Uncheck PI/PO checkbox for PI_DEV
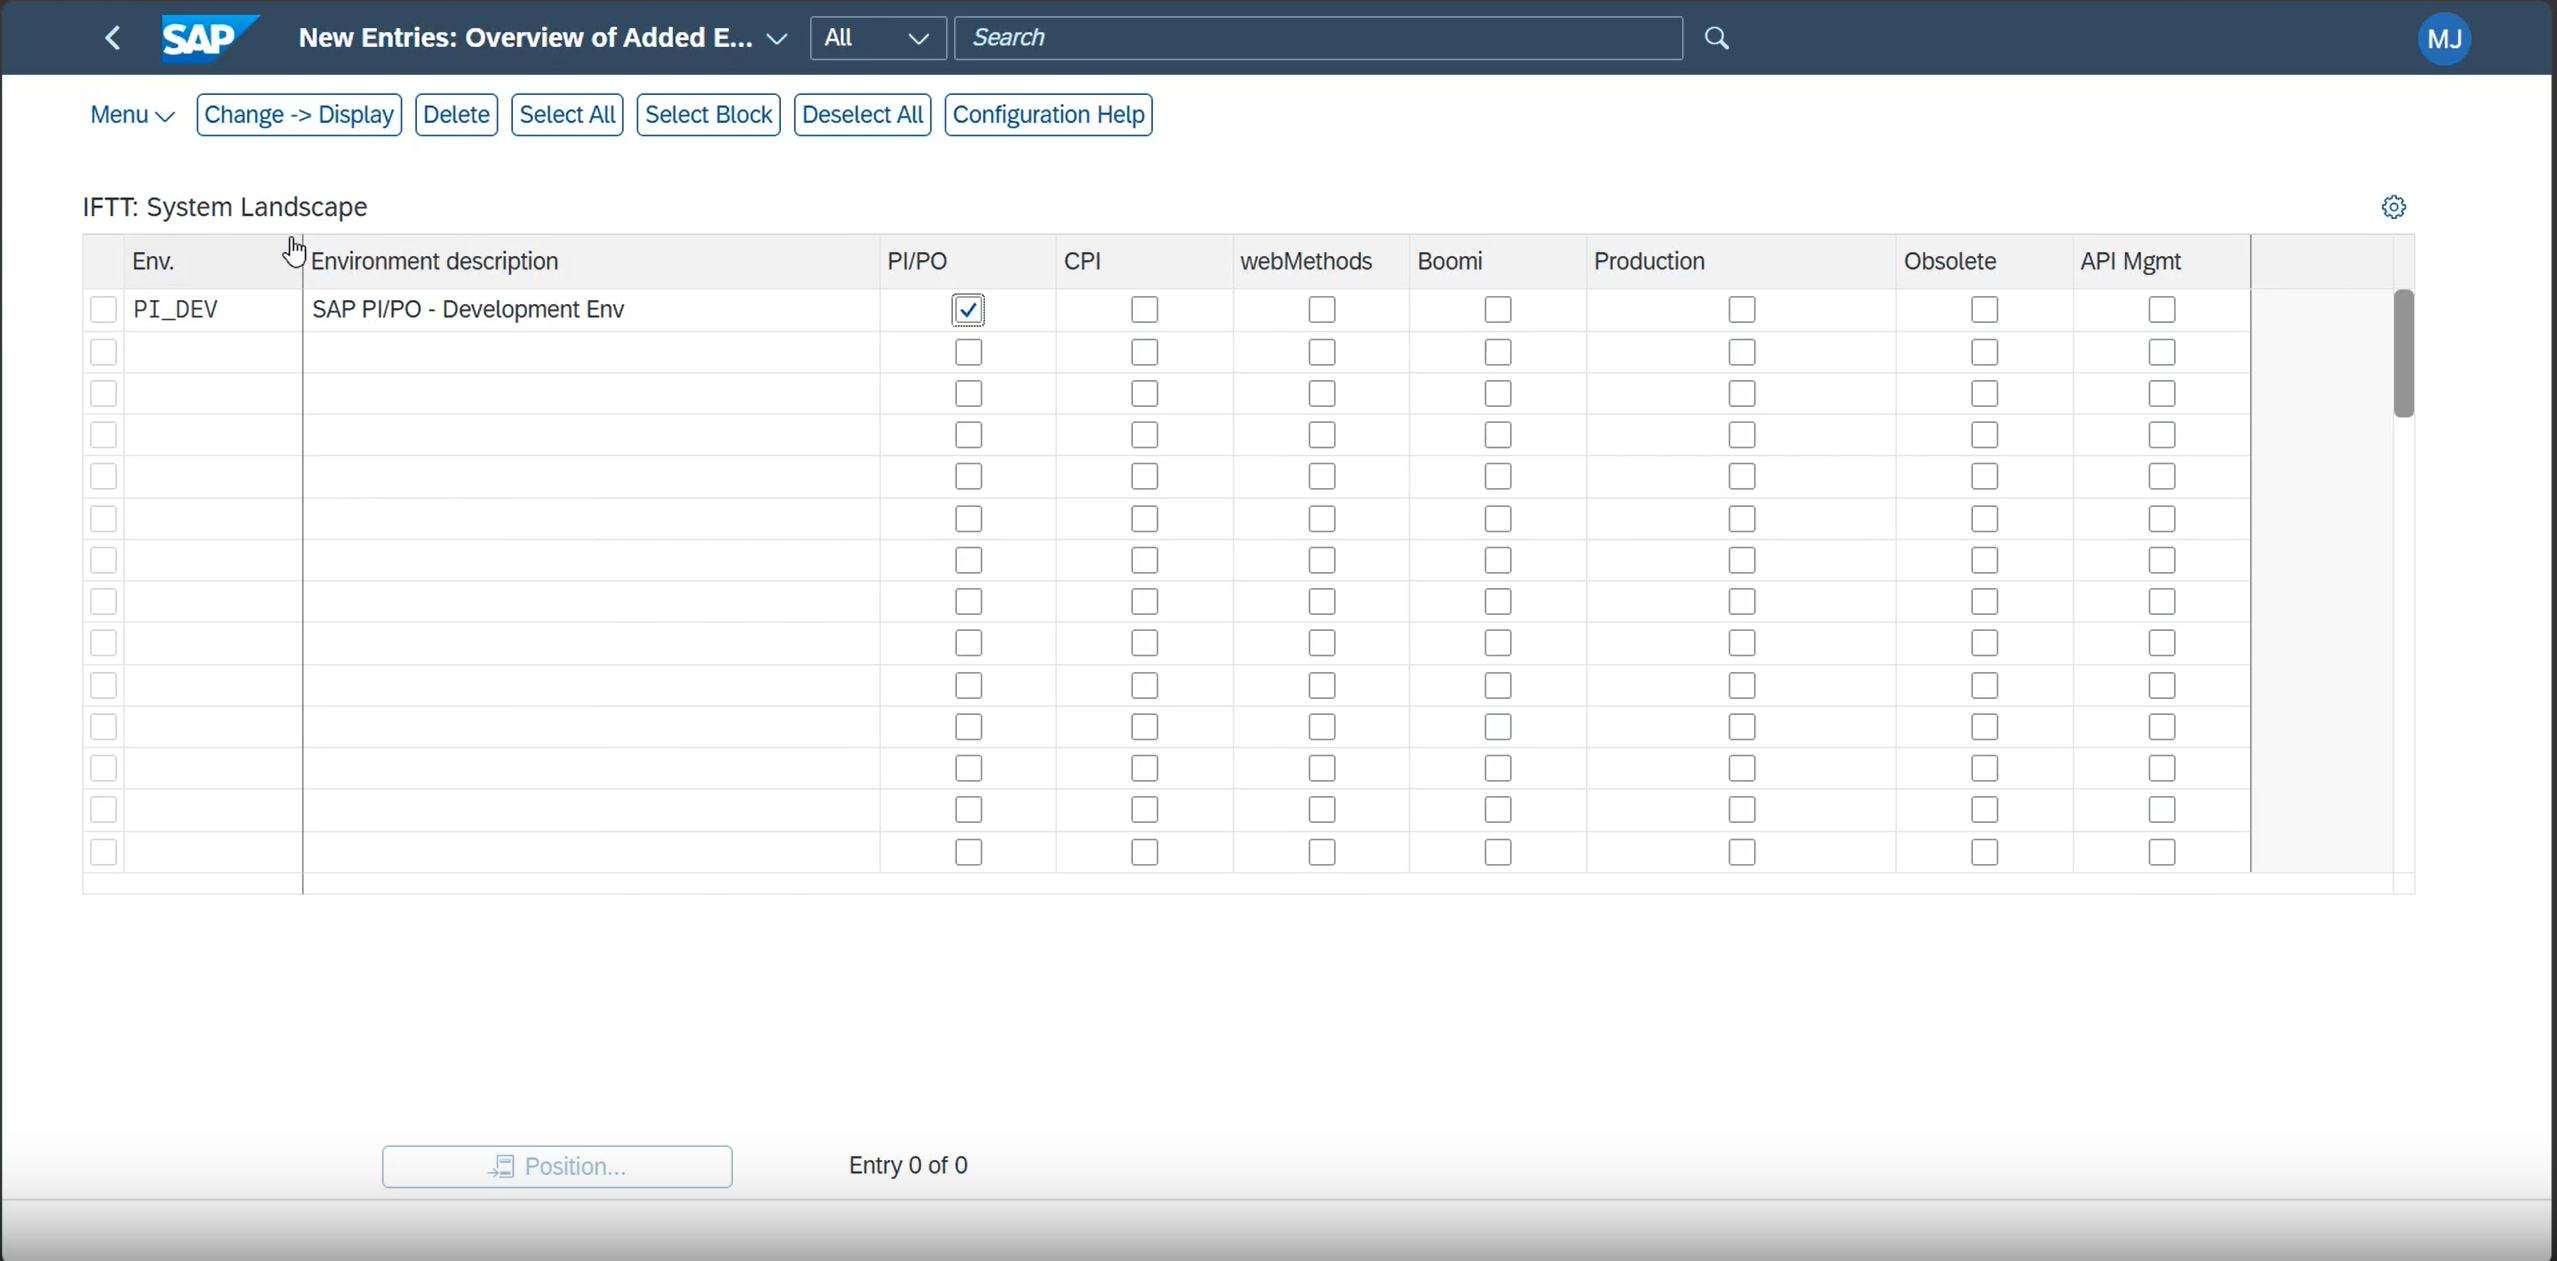Viewport: 2557px width, 1261px height. pyautogui.click(x=968, y=310)
